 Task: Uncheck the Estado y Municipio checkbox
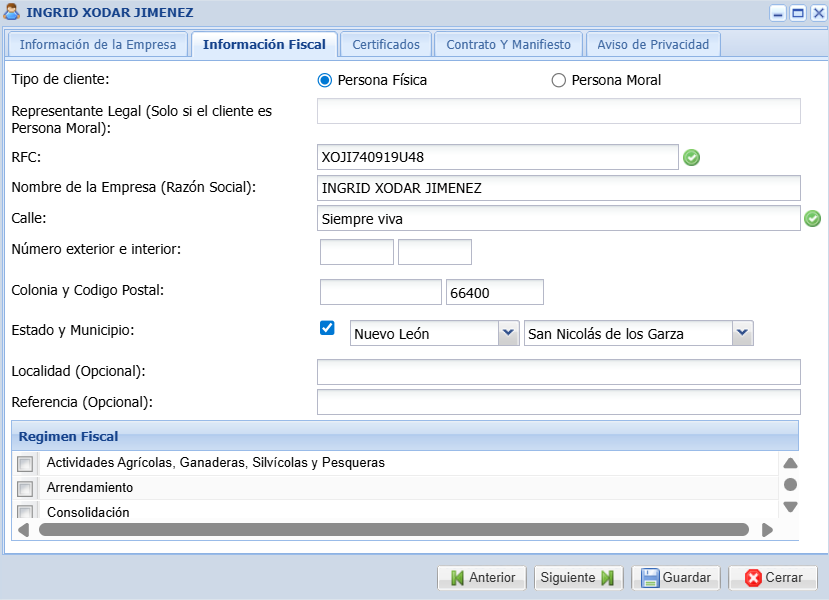point(327,328)
